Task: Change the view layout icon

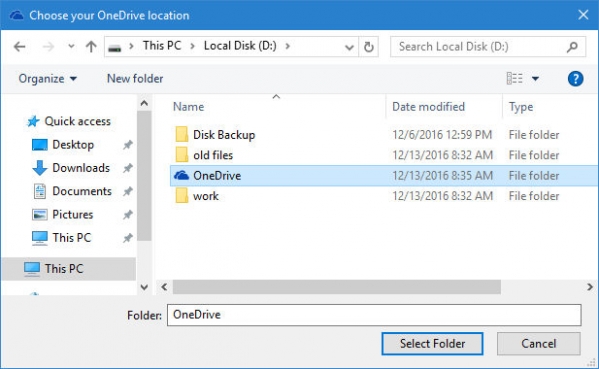Action: [x=515, y=78]
